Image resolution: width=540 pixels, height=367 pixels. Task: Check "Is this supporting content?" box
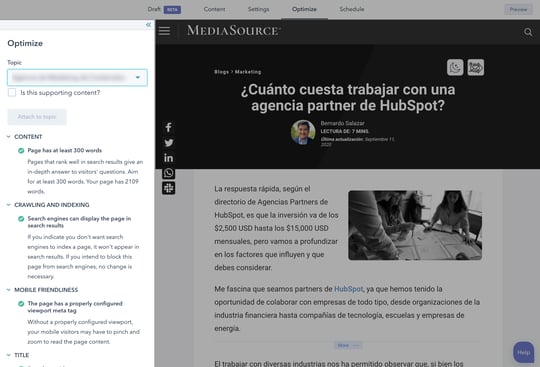pos(12,93)
